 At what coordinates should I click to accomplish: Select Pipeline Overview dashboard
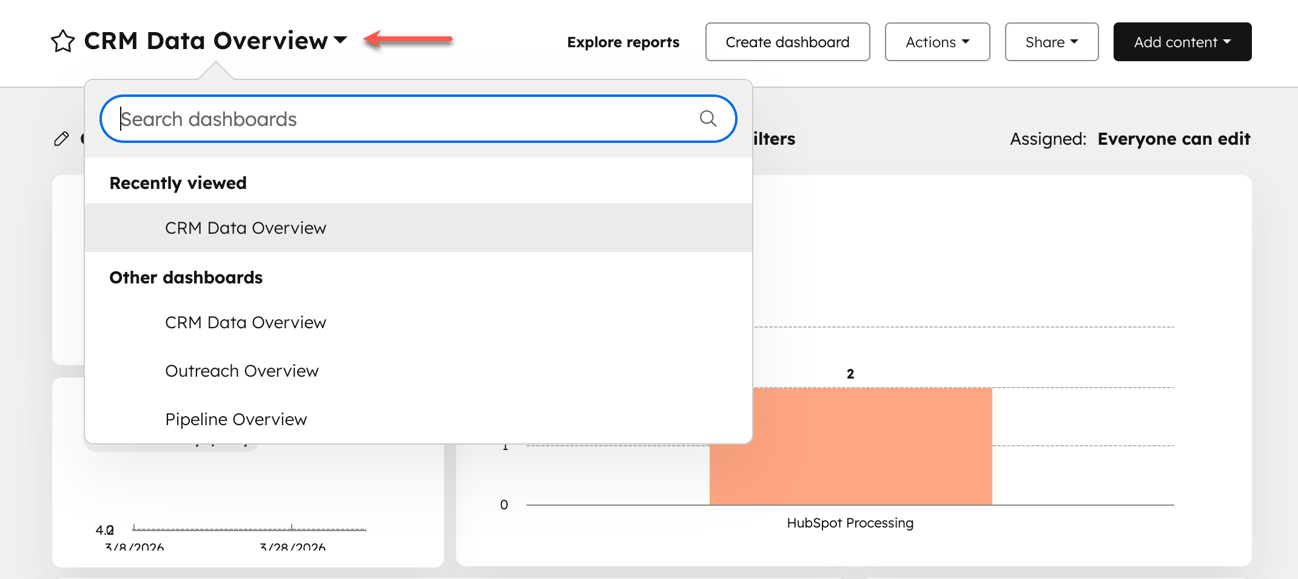pyautogui.click(x=418, y=419)
